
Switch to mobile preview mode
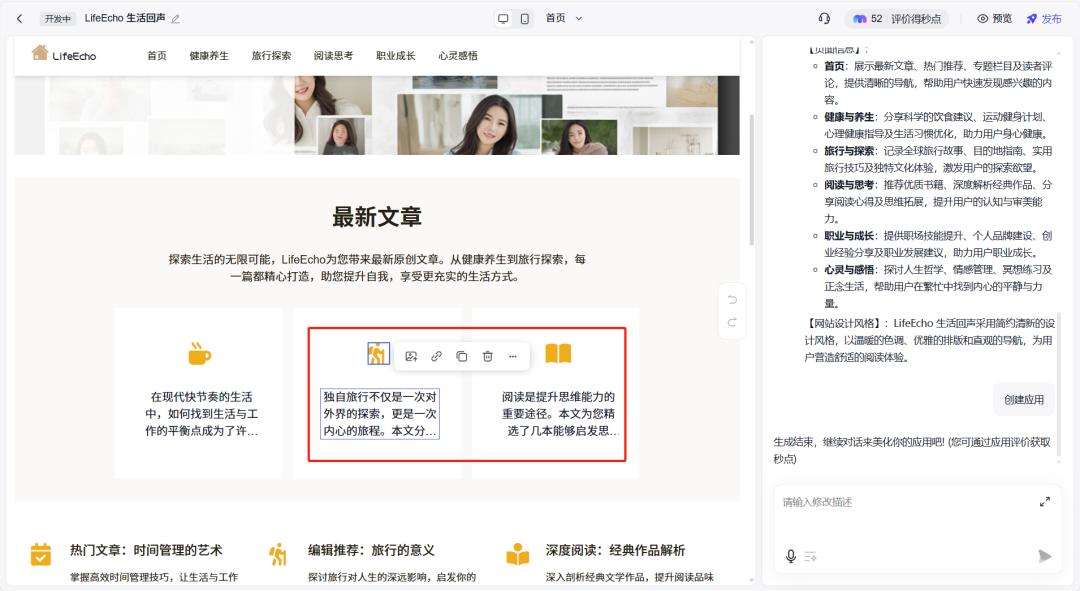525,17
